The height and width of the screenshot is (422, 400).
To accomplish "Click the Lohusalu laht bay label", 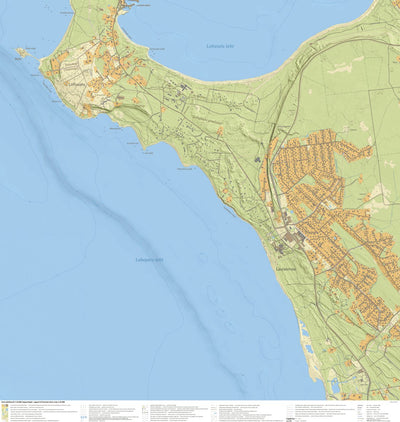I will 220,46.
